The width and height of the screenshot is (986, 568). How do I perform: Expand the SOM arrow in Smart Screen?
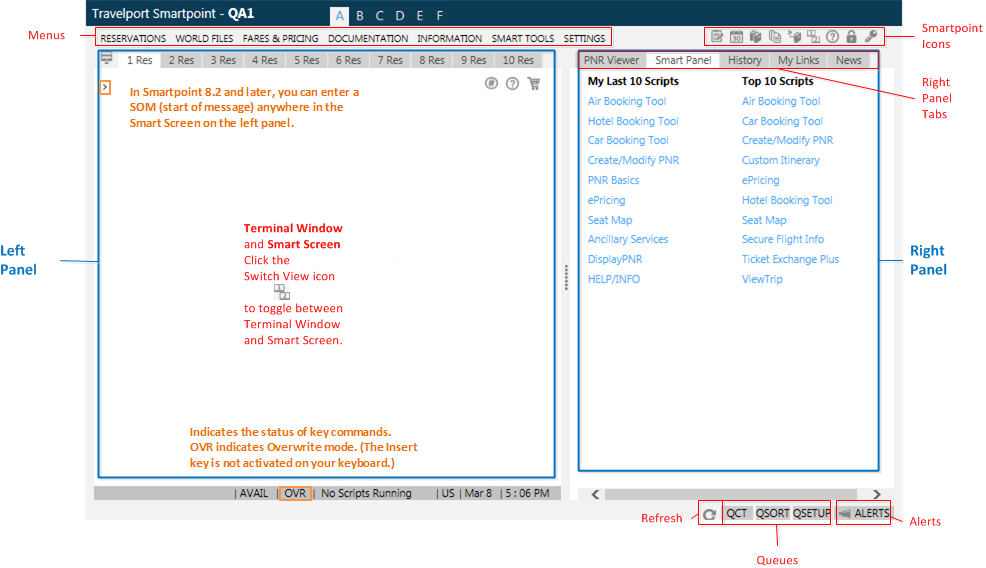click(x=106, y=88)
